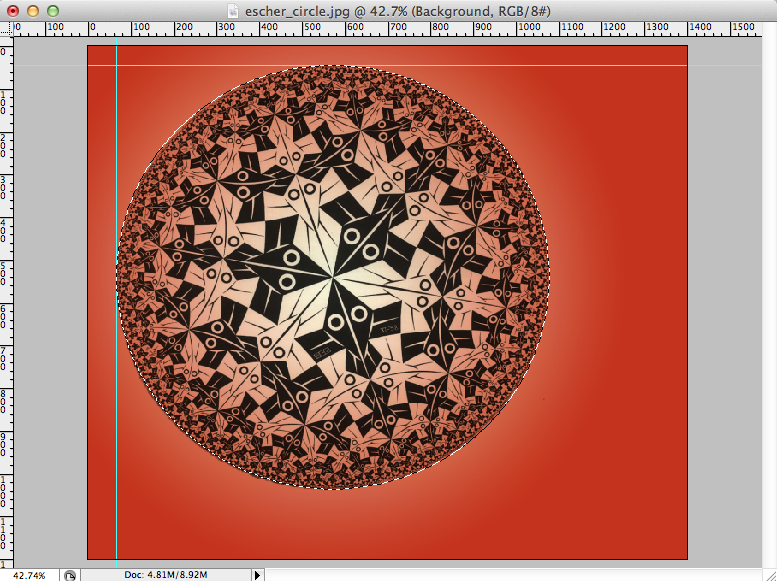Select the horizontal cyan guide line

coord(387,65)
